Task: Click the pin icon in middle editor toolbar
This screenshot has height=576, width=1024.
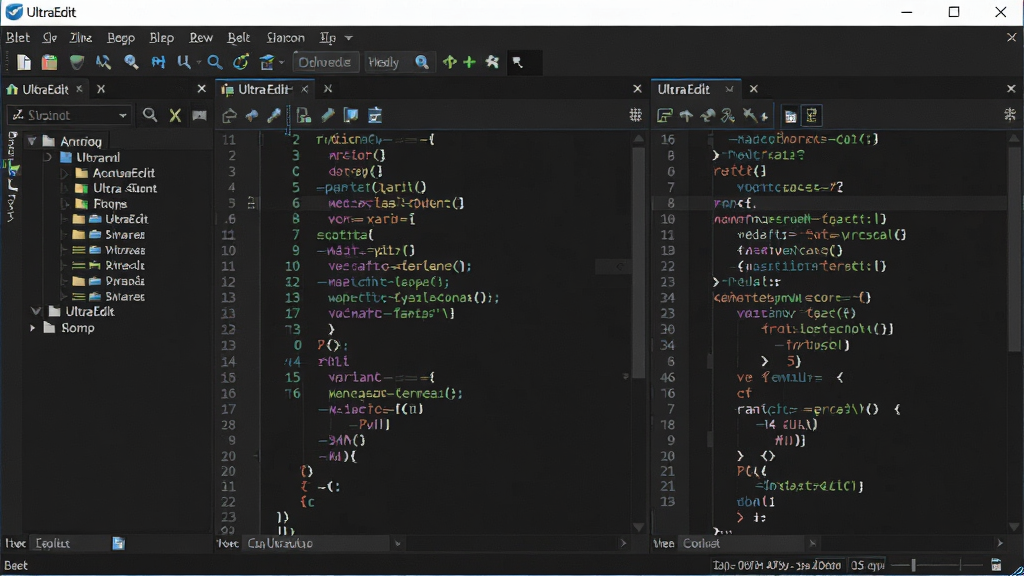Action: coord(251,116)
